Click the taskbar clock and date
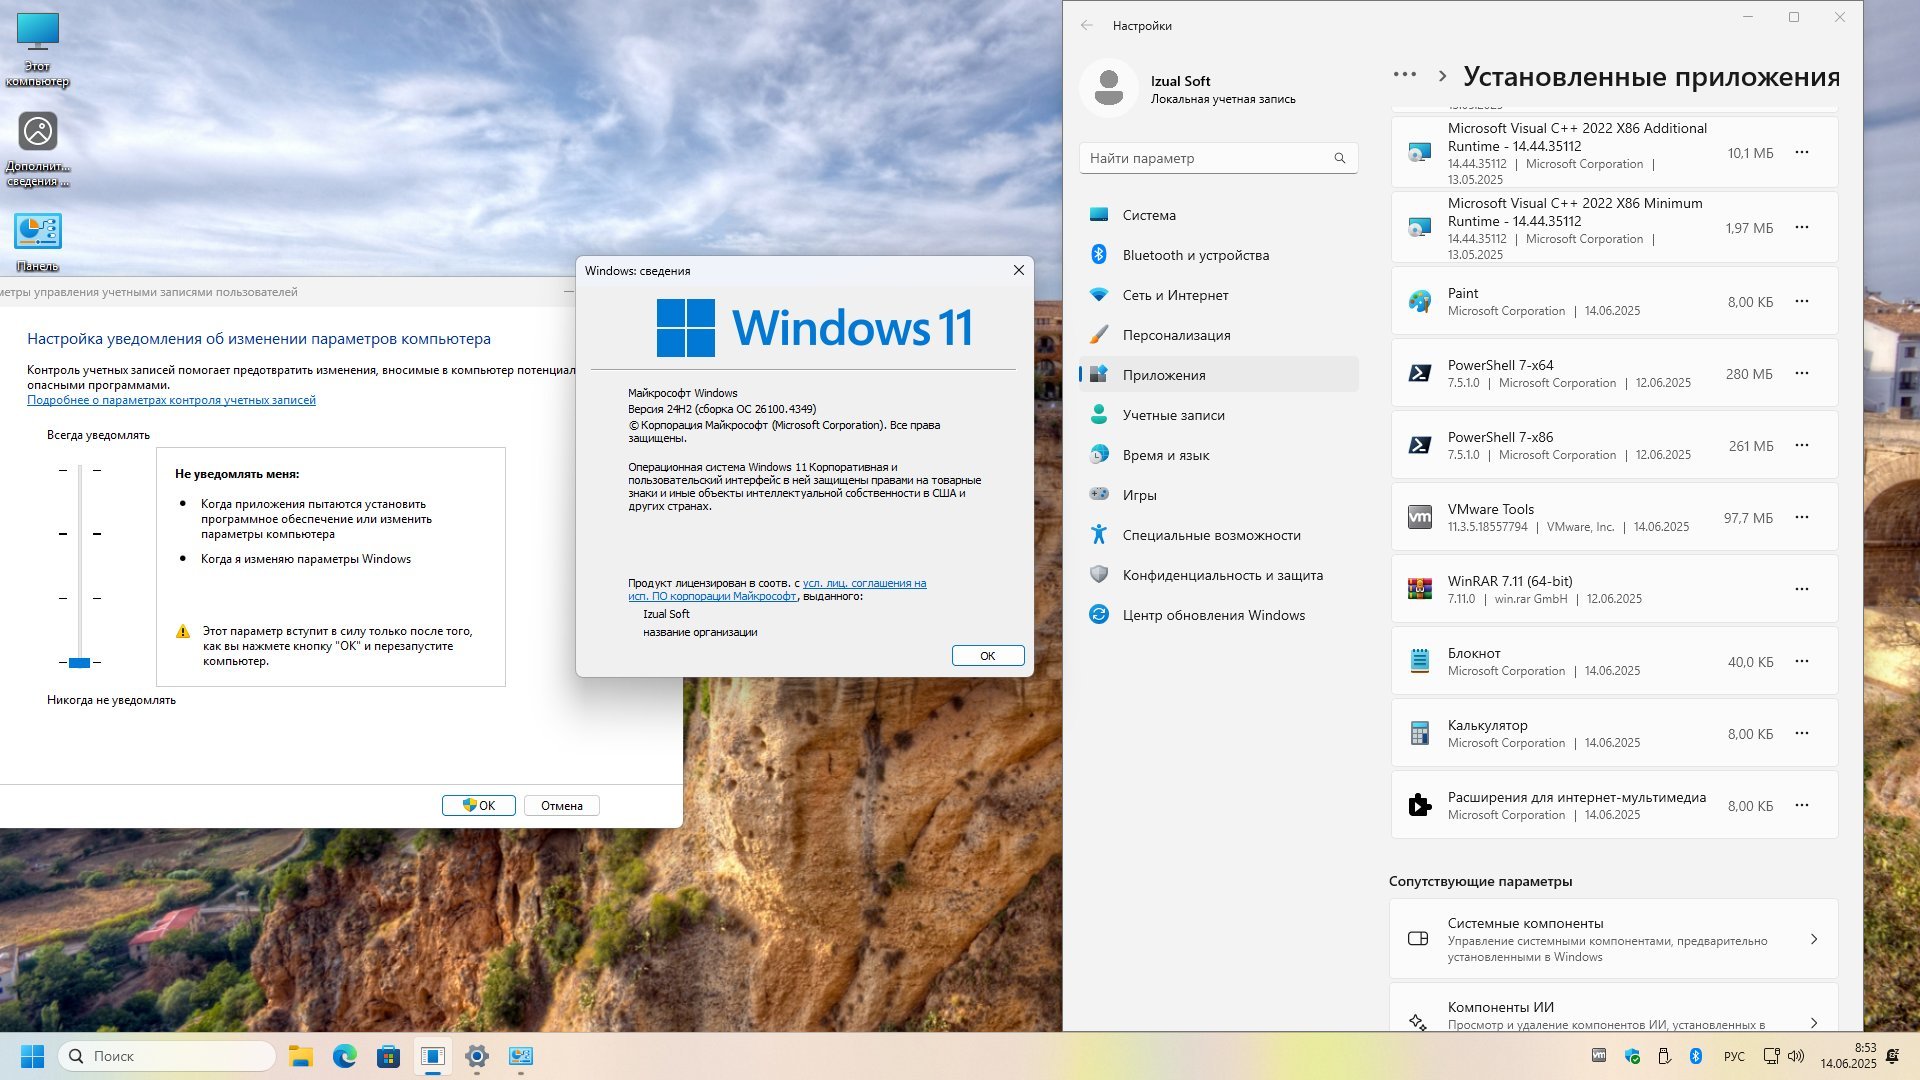Image resolution: width=1920 pixels, height=1080 pixels. [1848, 1056]
